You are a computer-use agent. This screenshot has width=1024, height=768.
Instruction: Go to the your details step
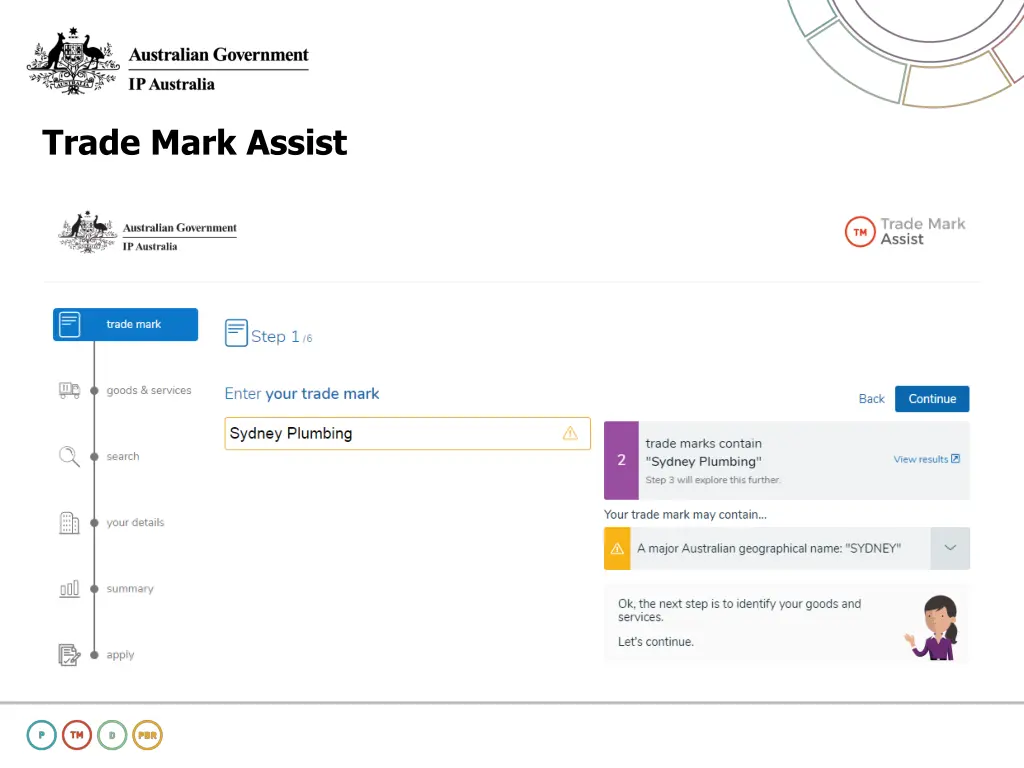tap(135, 522)
